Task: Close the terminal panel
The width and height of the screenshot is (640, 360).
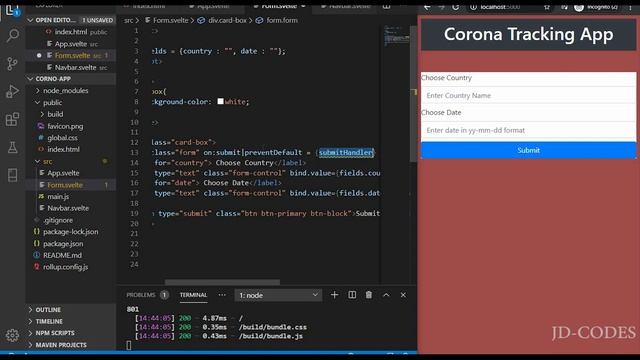Action: point(403,295)
